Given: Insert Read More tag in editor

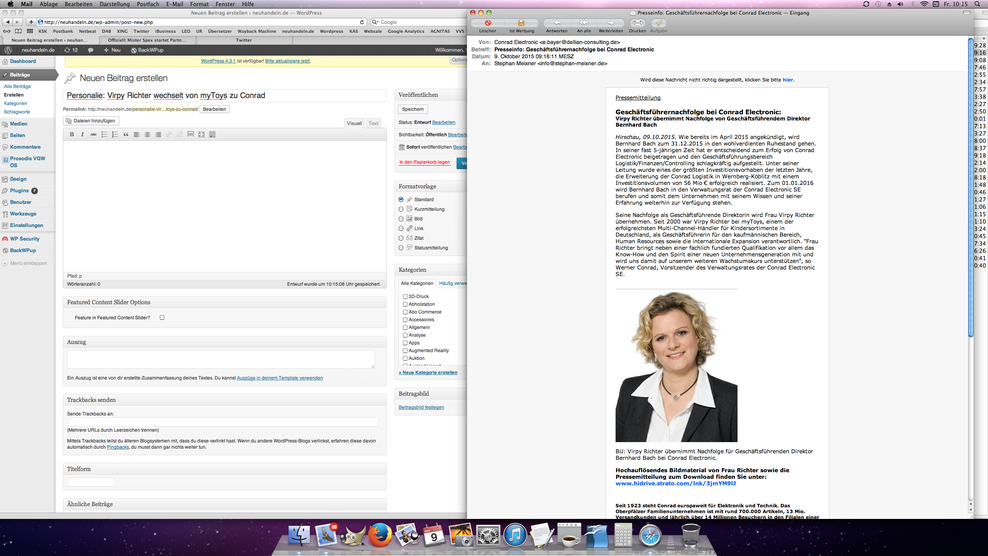Looking at the screenshot, I should pyautogui.click(x=190, y=134).
